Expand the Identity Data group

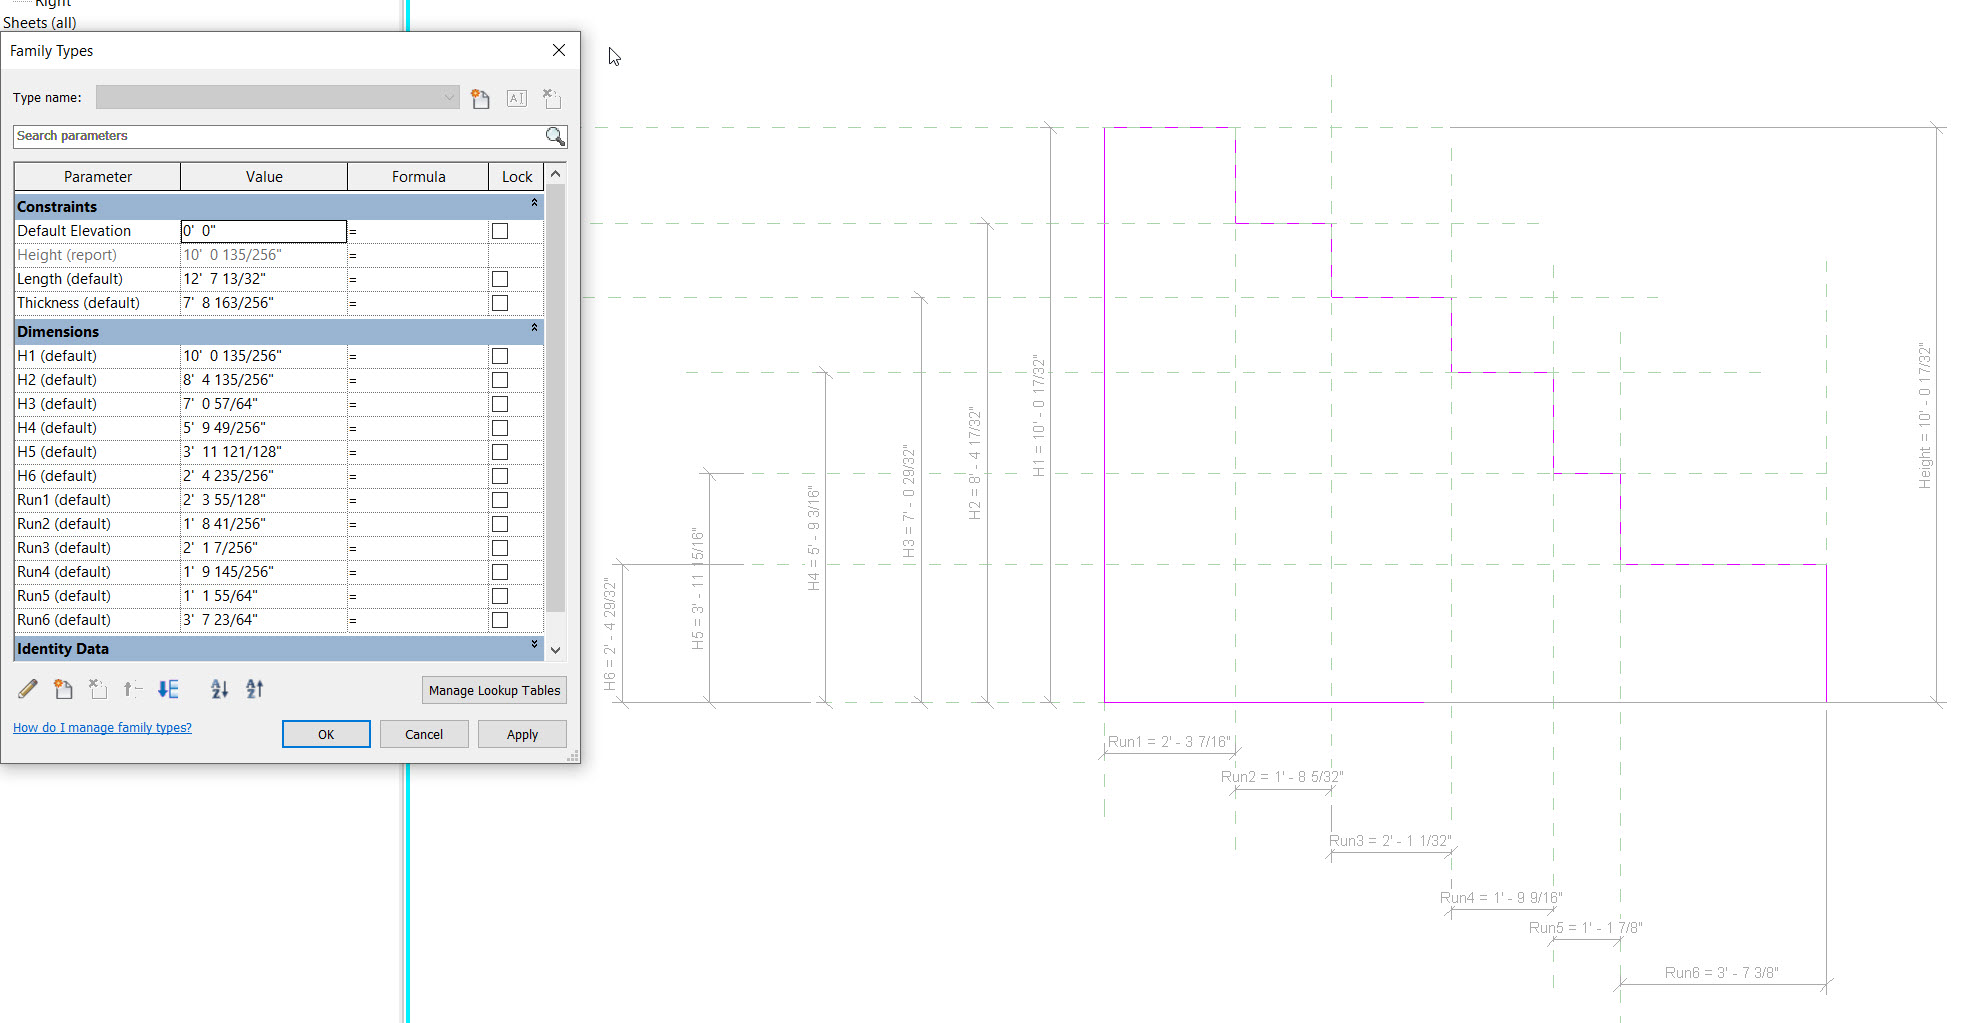click(534, 645)
